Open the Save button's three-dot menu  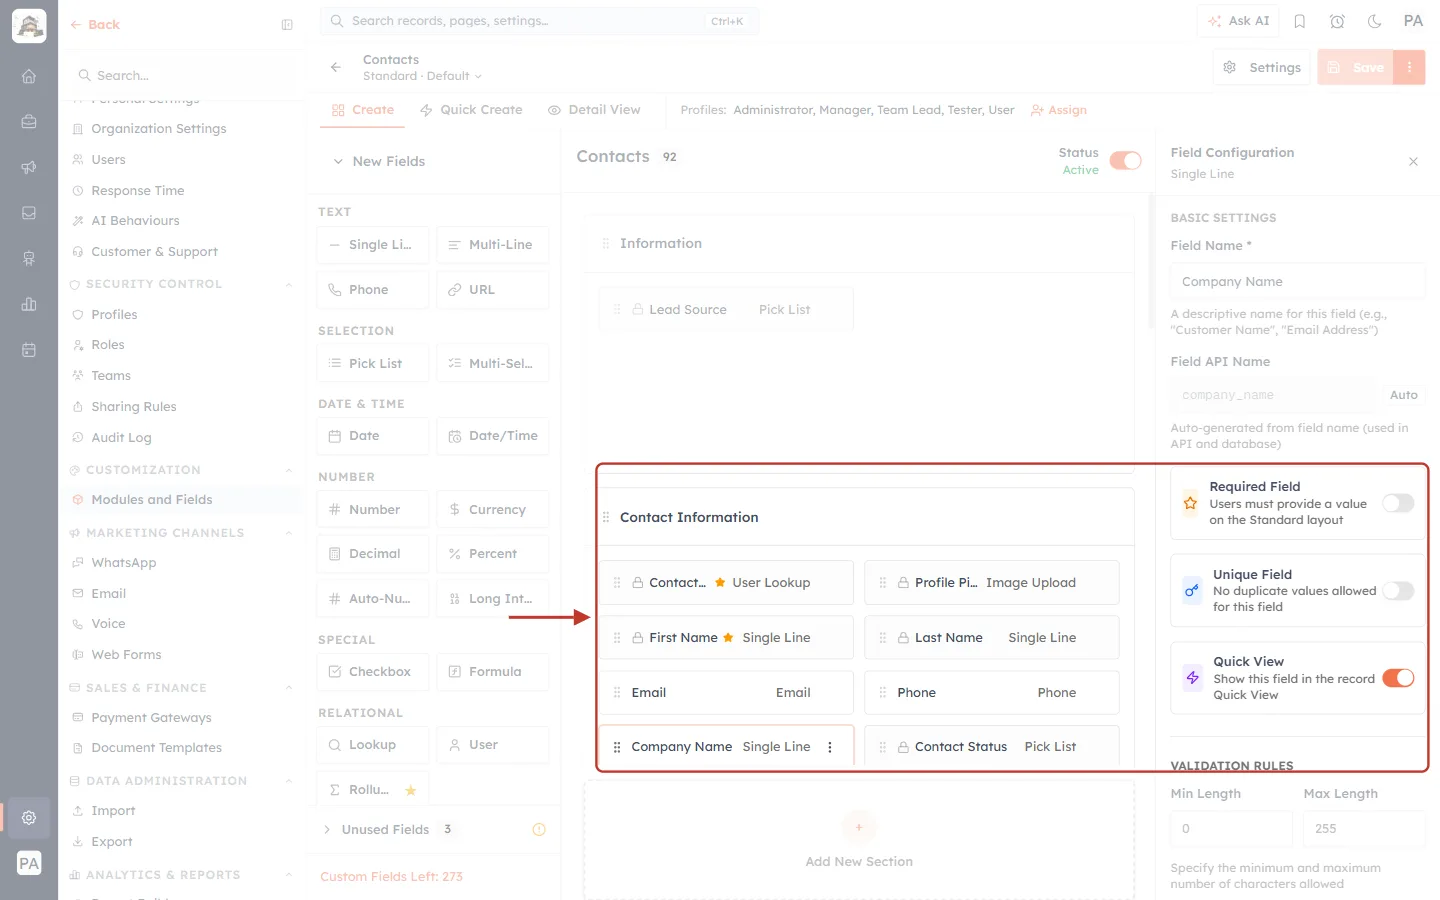tap(1409, 67)
